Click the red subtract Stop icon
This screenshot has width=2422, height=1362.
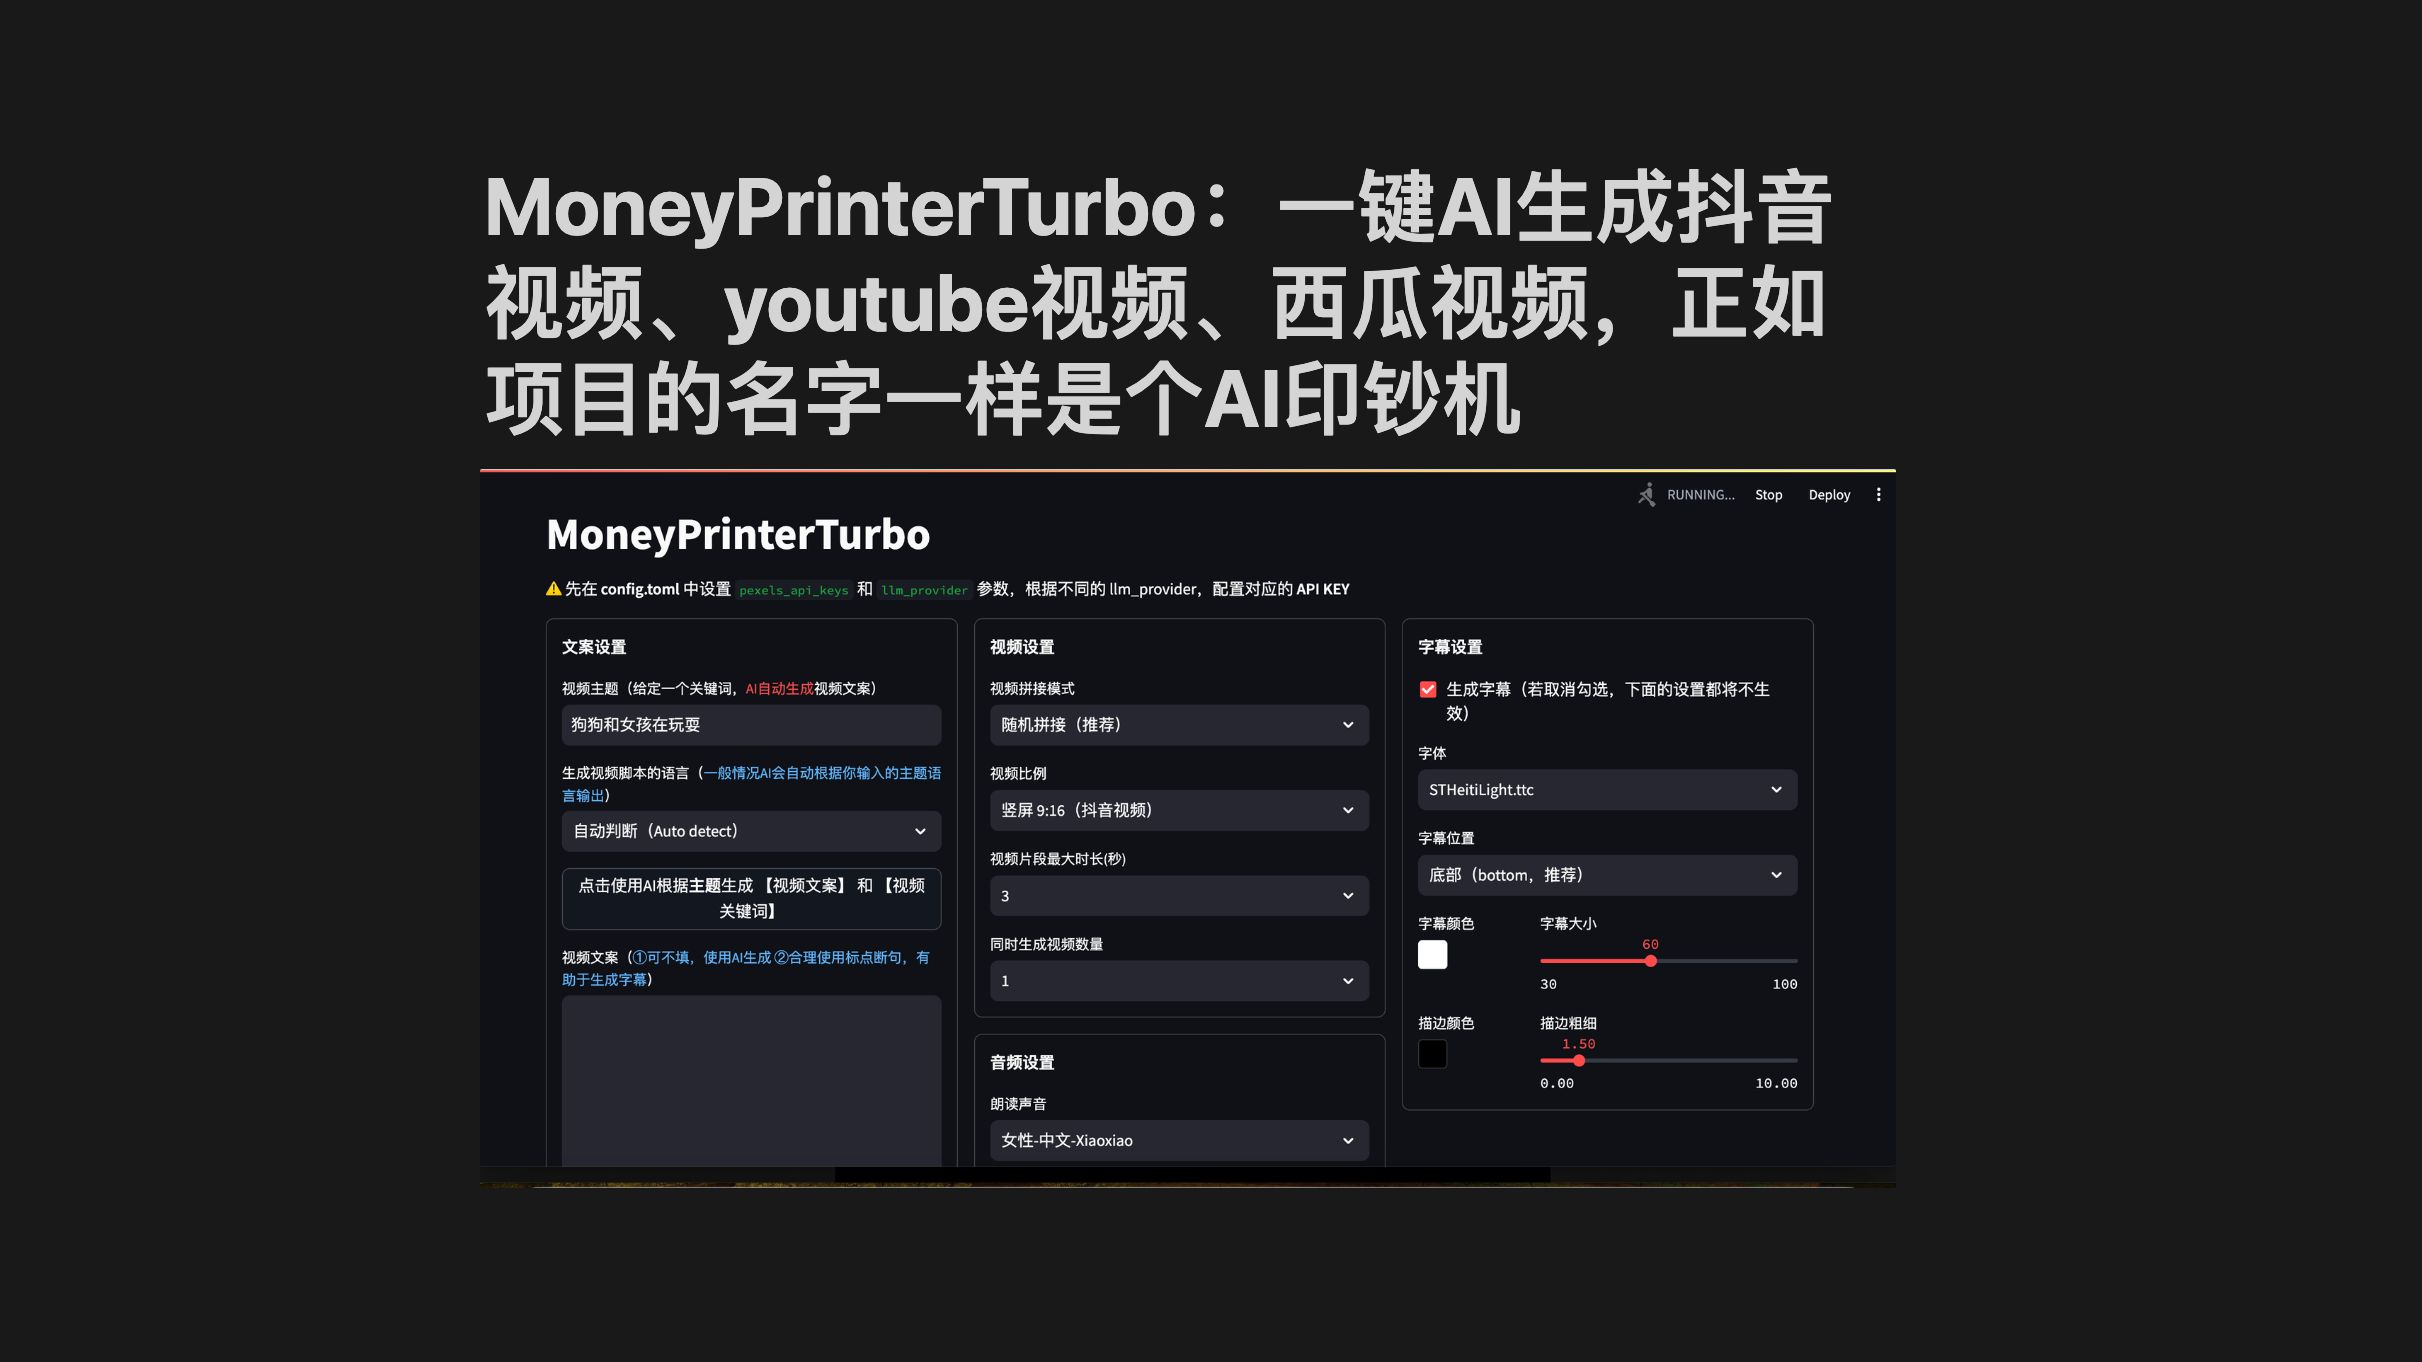coord(1768,494)
